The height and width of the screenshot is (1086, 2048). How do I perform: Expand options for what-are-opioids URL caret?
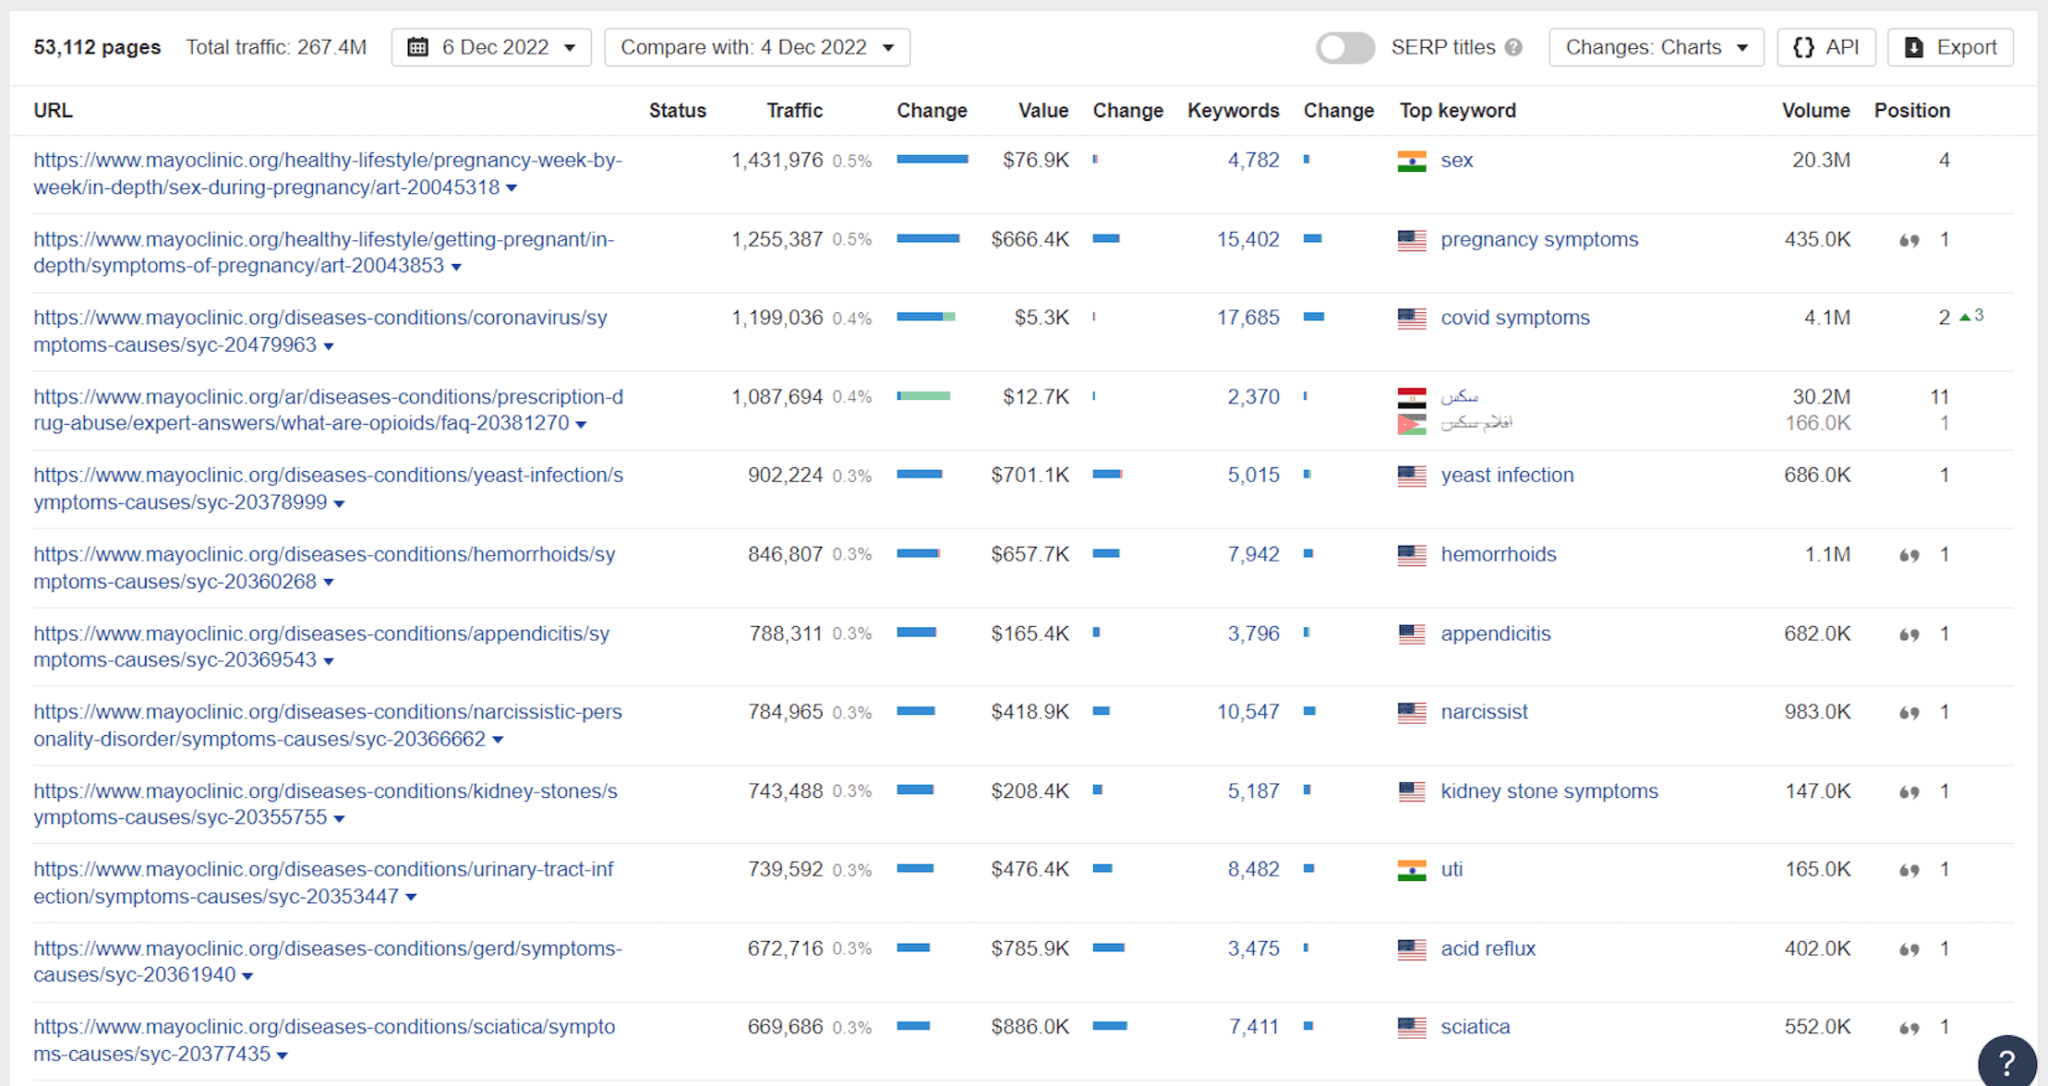(x=582, y=424)
